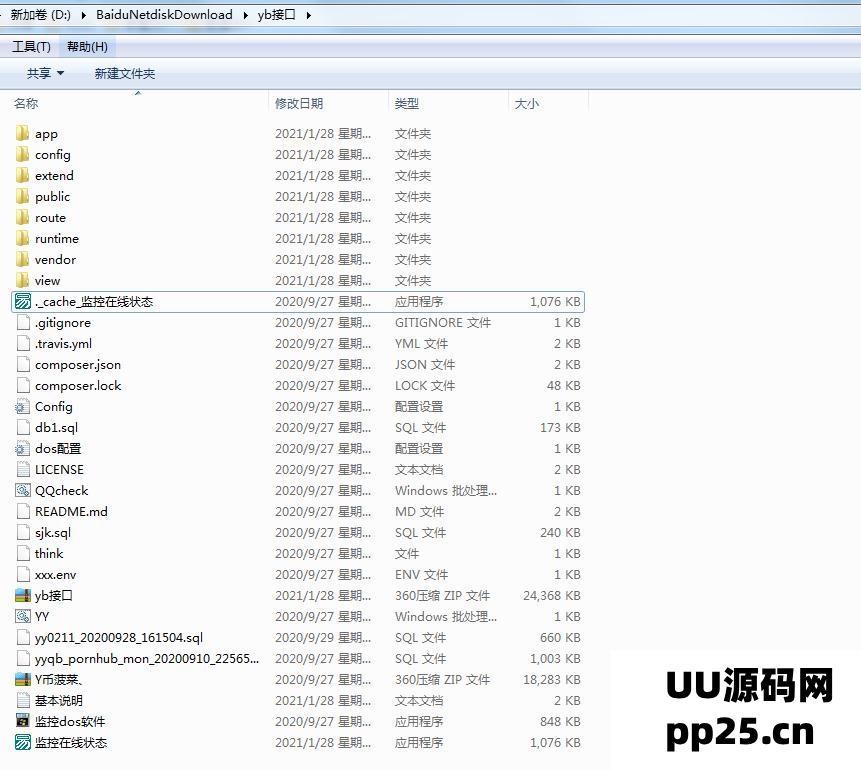
Task: Select the vendor folder icon
Action: tap(23, 259)
